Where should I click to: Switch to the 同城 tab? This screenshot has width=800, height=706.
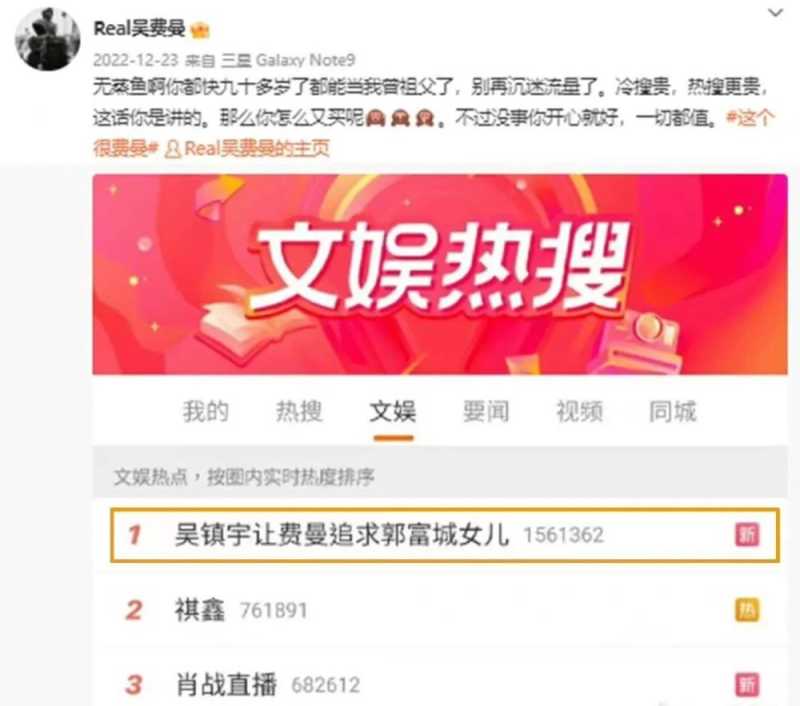pyautogui.click(x=672, y=411)
